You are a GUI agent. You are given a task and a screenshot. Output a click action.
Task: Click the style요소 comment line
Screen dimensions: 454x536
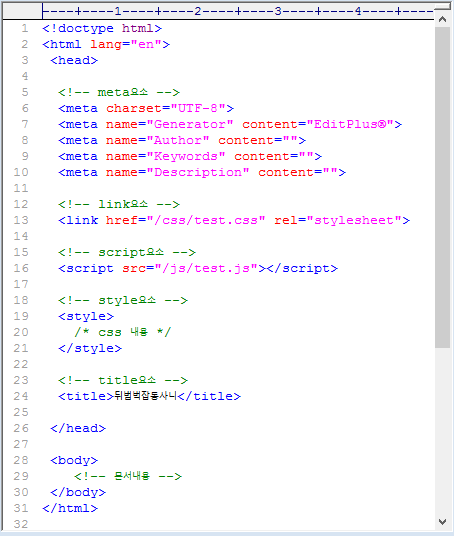click(123, 300)
